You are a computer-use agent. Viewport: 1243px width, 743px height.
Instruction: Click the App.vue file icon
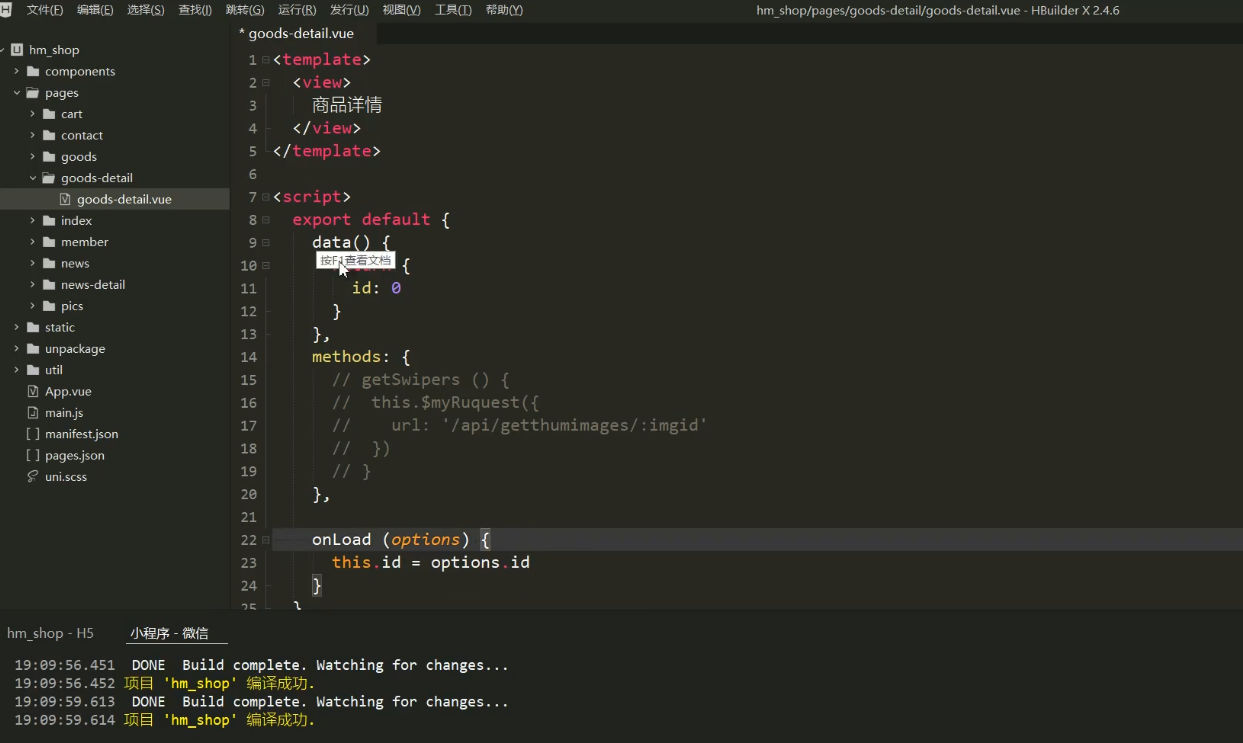click(33, 391)
